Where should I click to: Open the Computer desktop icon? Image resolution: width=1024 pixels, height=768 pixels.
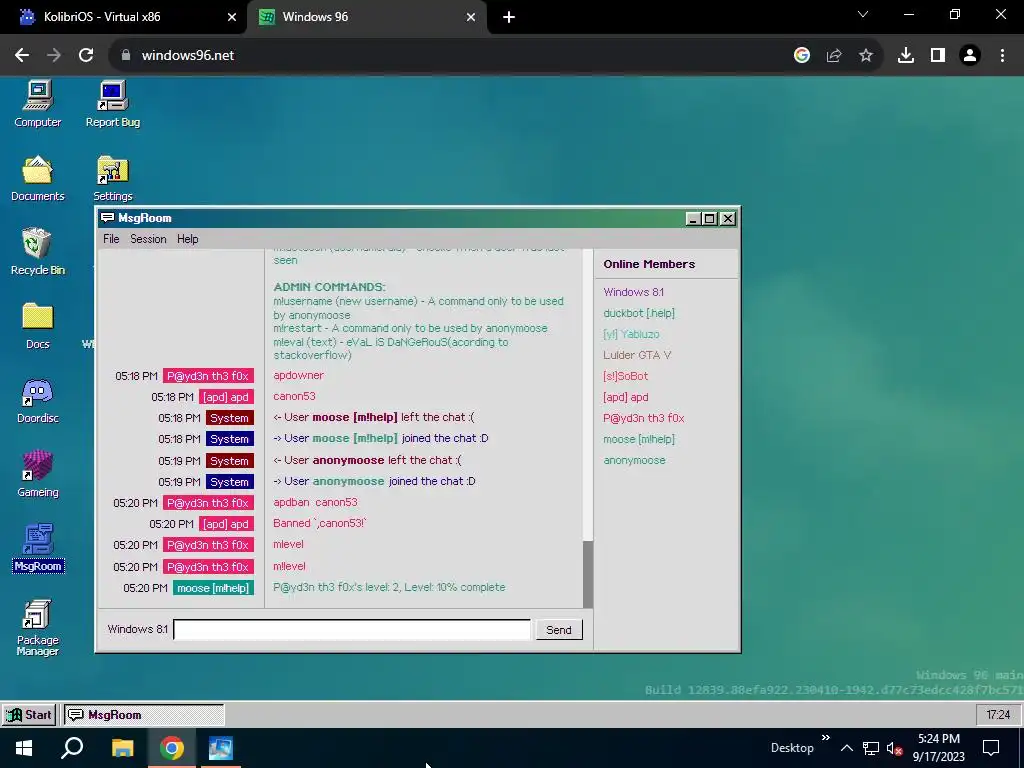[37, 104]
